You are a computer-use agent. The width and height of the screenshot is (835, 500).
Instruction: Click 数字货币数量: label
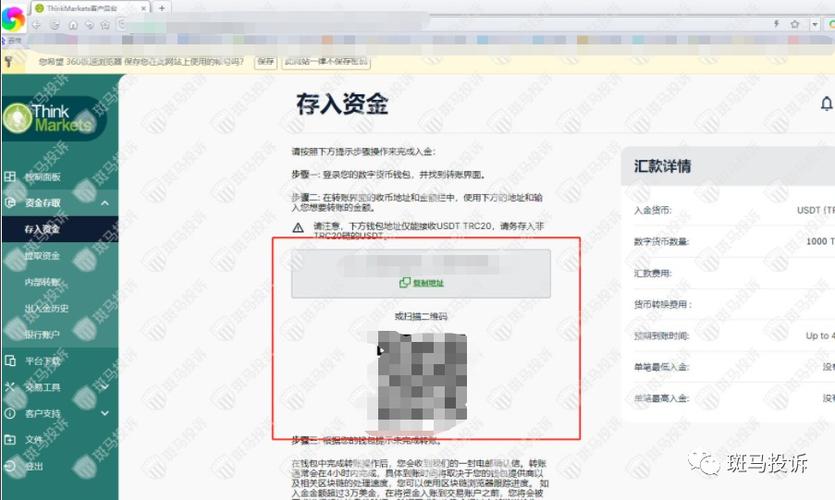coord(661,242)
